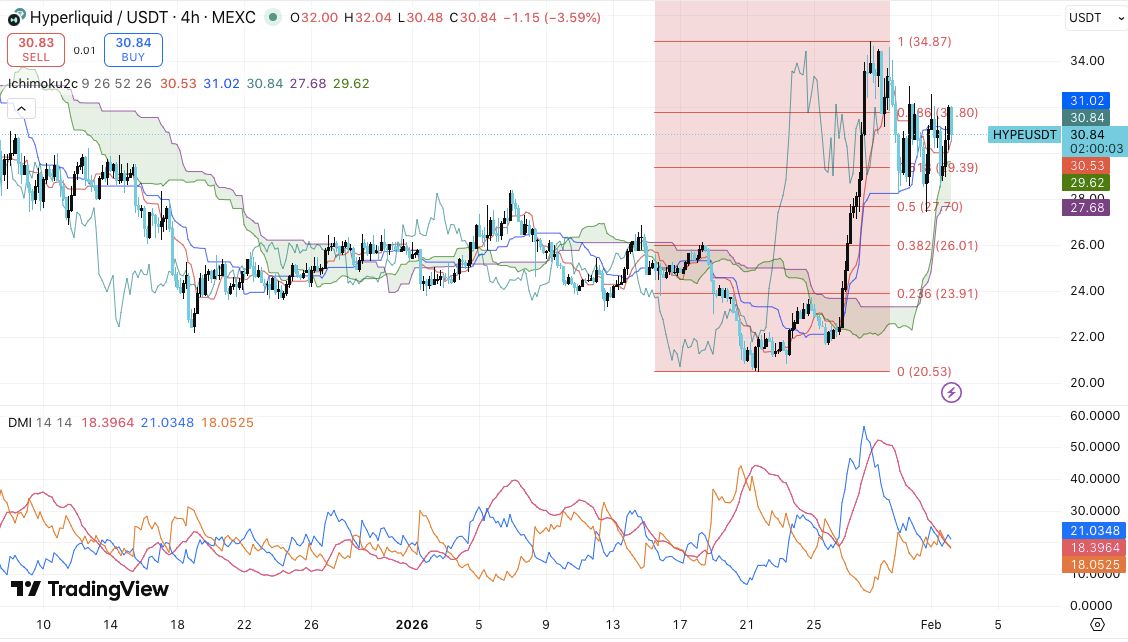The image size is (1128, 642).
Task: Click the blue 21.0348 DMI value label
Action: click(1093, 530)
